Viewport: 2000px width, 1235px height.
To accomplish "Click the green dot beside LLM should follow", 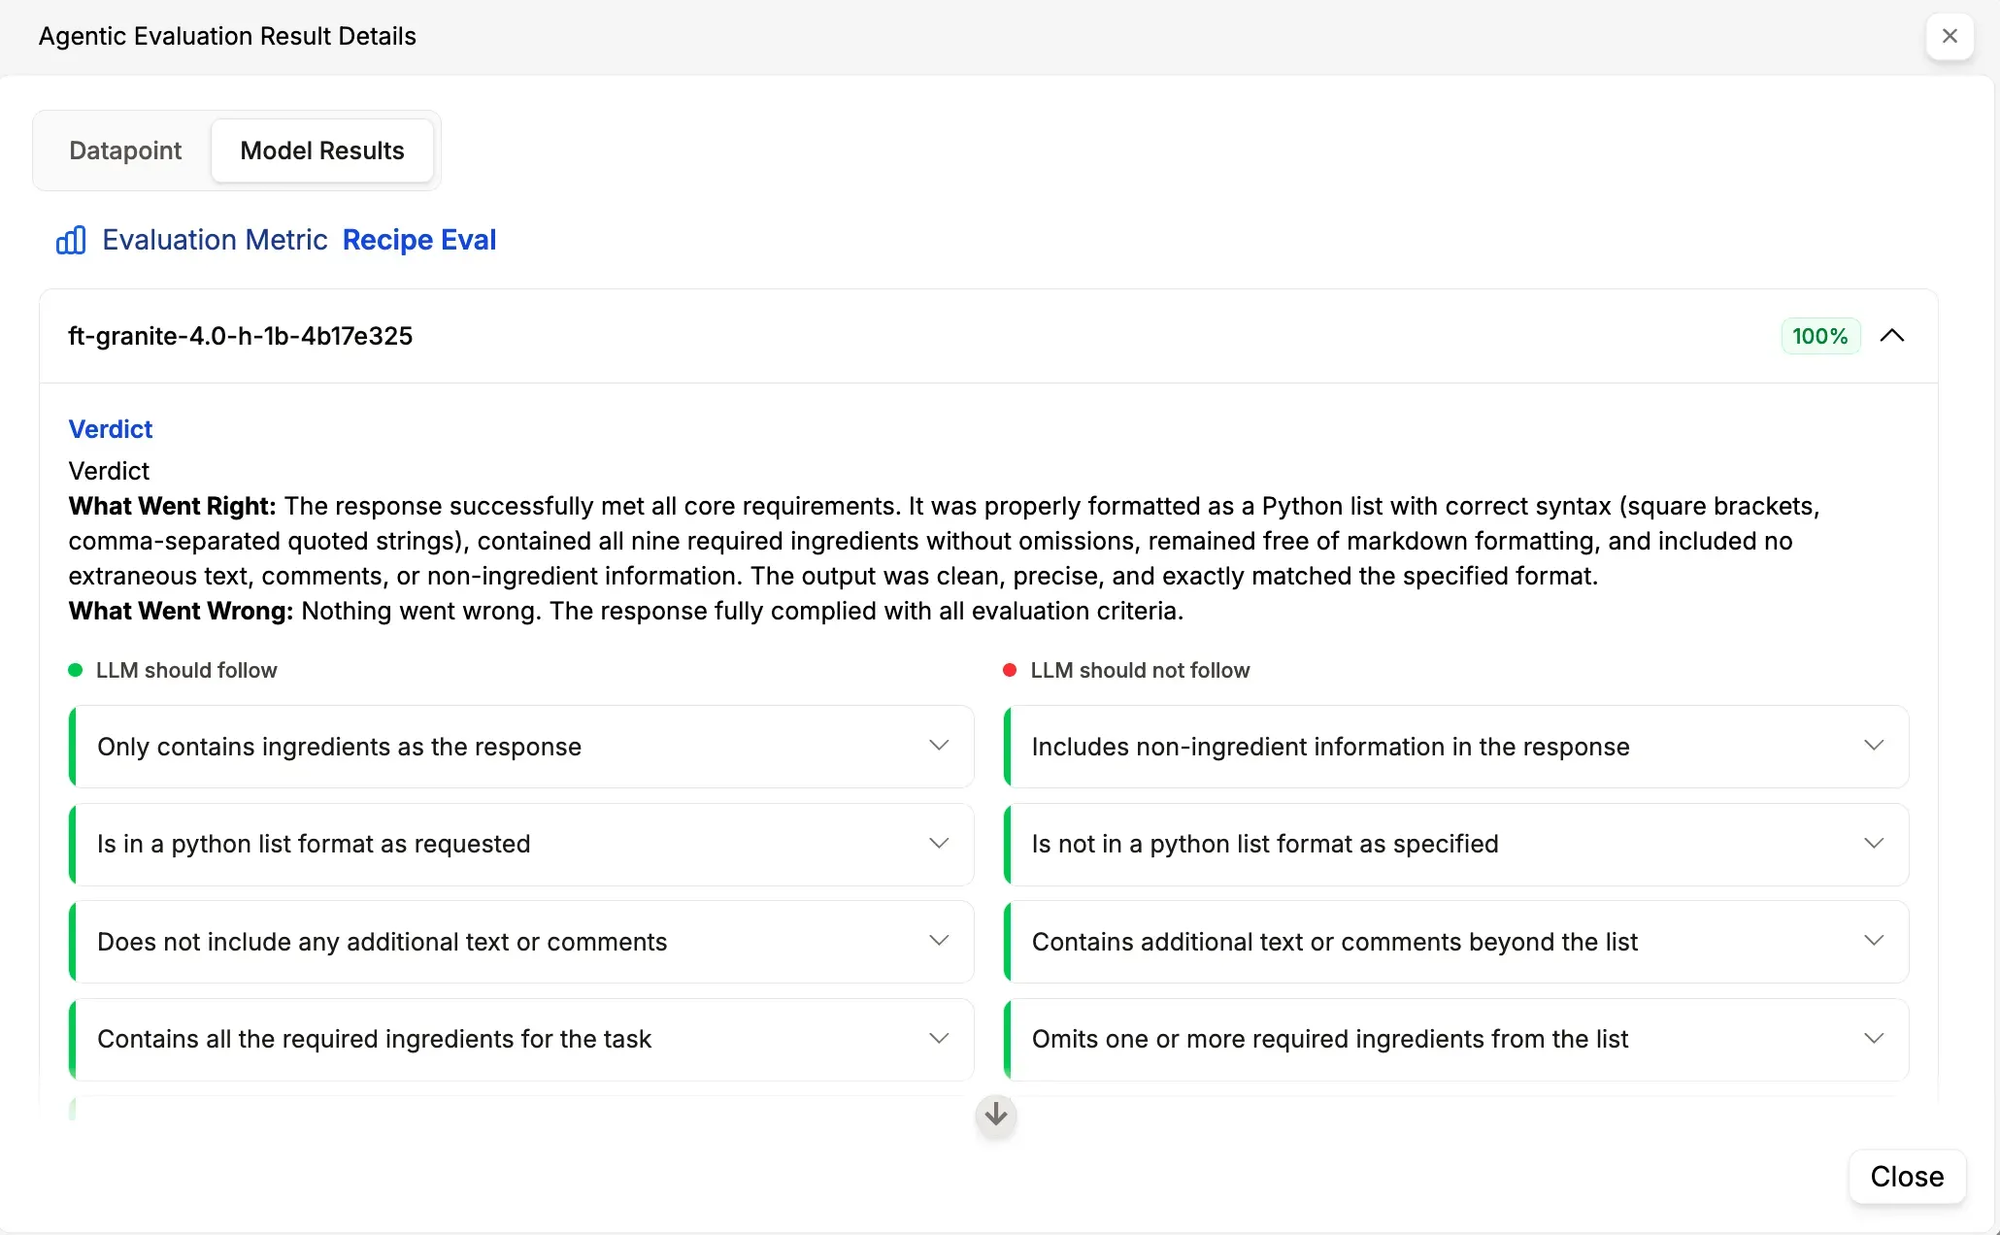I will click(76, 670).
